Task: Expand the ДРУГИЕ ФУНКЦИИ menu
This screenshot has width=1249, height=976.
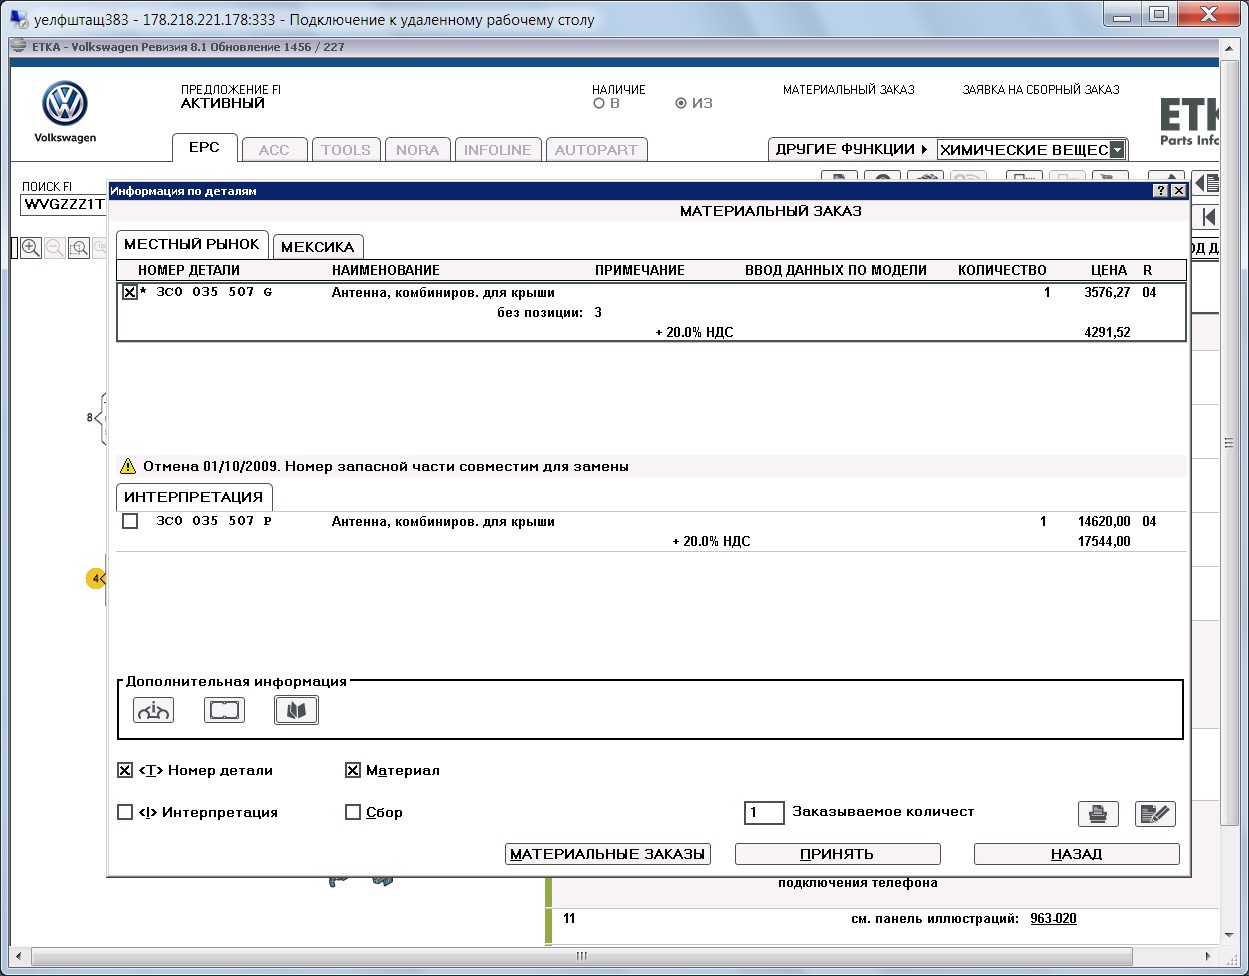Action: coord(852,149)
